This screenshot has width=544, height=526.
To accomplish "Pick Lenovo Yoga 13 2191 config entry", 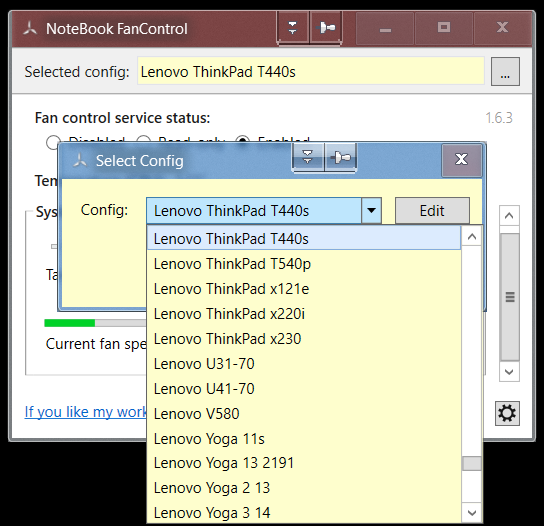I will click(304, 463).
